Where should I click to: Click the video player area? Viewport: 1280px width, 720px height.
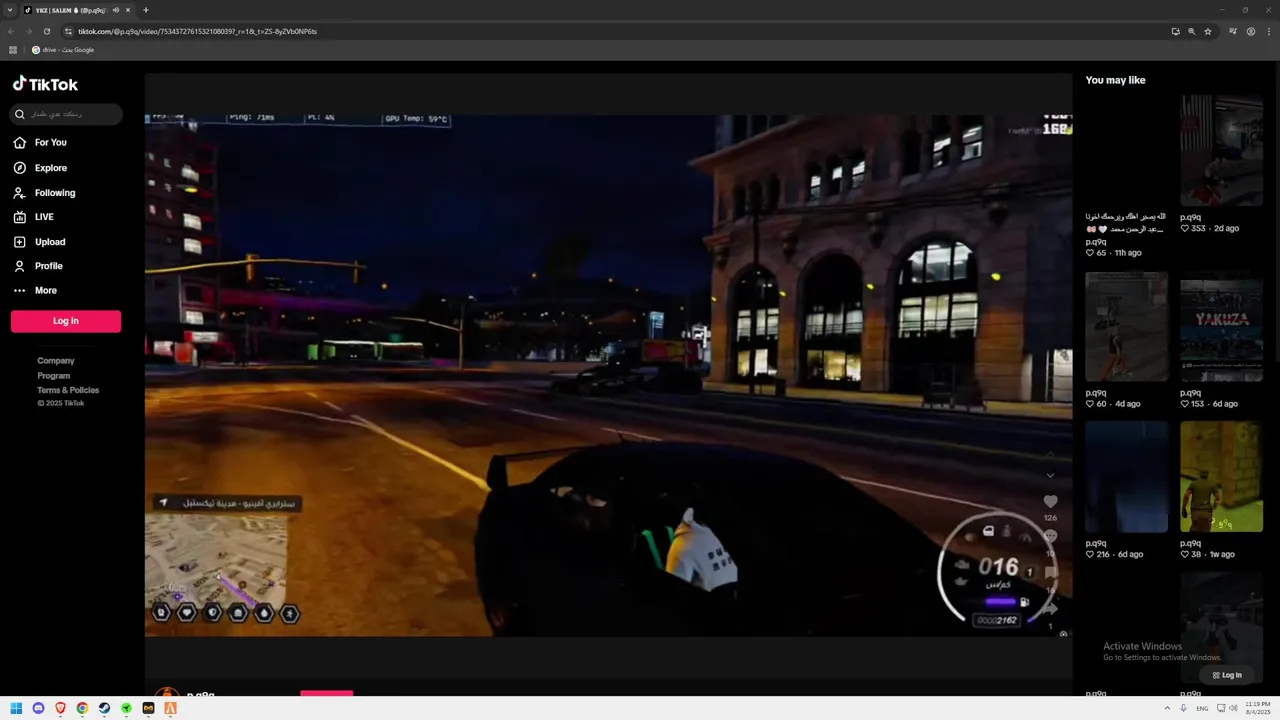(x=608, y=375)
